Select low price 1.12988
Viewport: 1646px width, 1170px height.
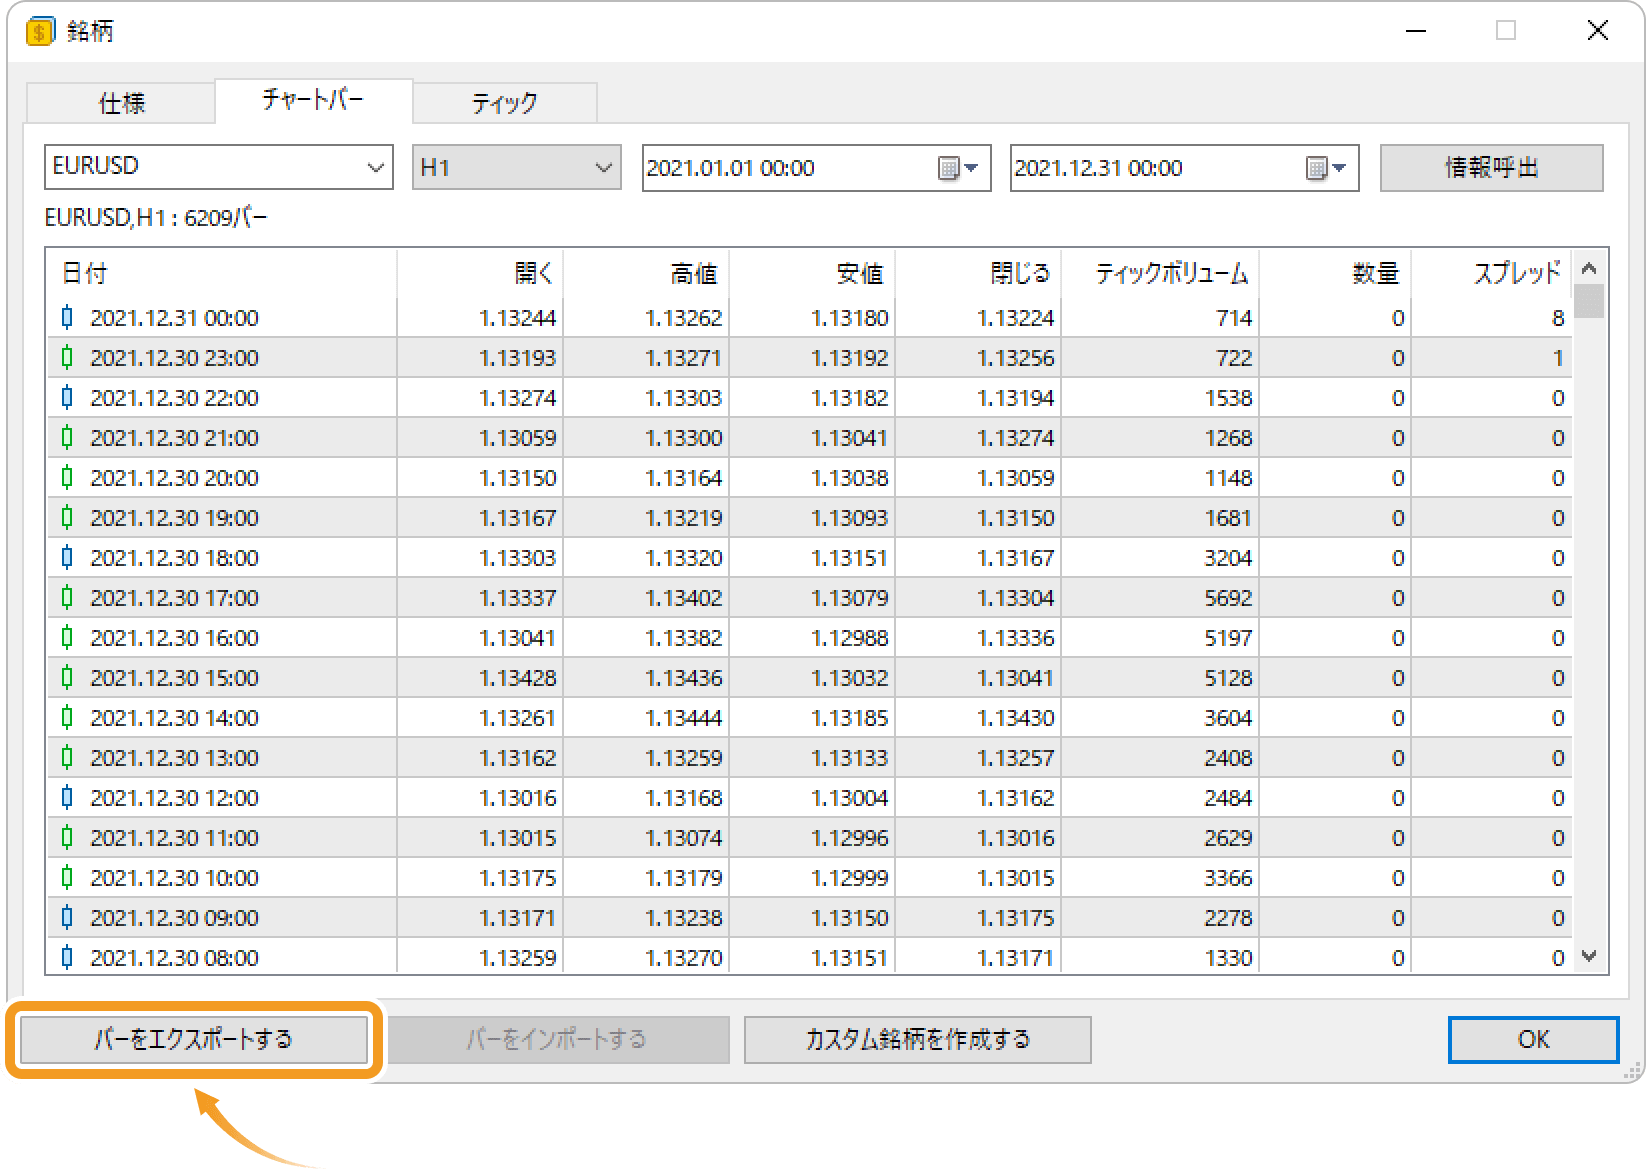point(850,638)
